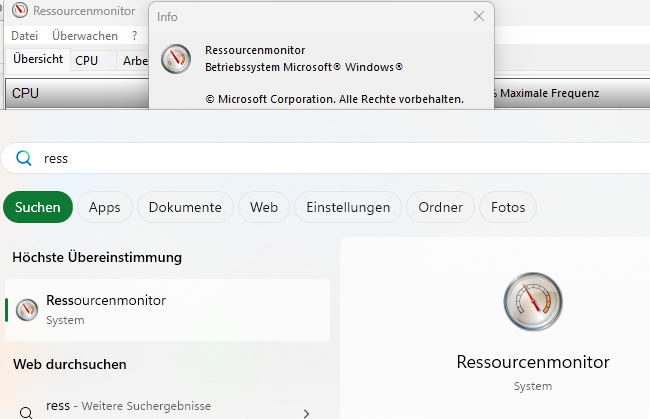Filter search results by Ordner

pos(440,207)
